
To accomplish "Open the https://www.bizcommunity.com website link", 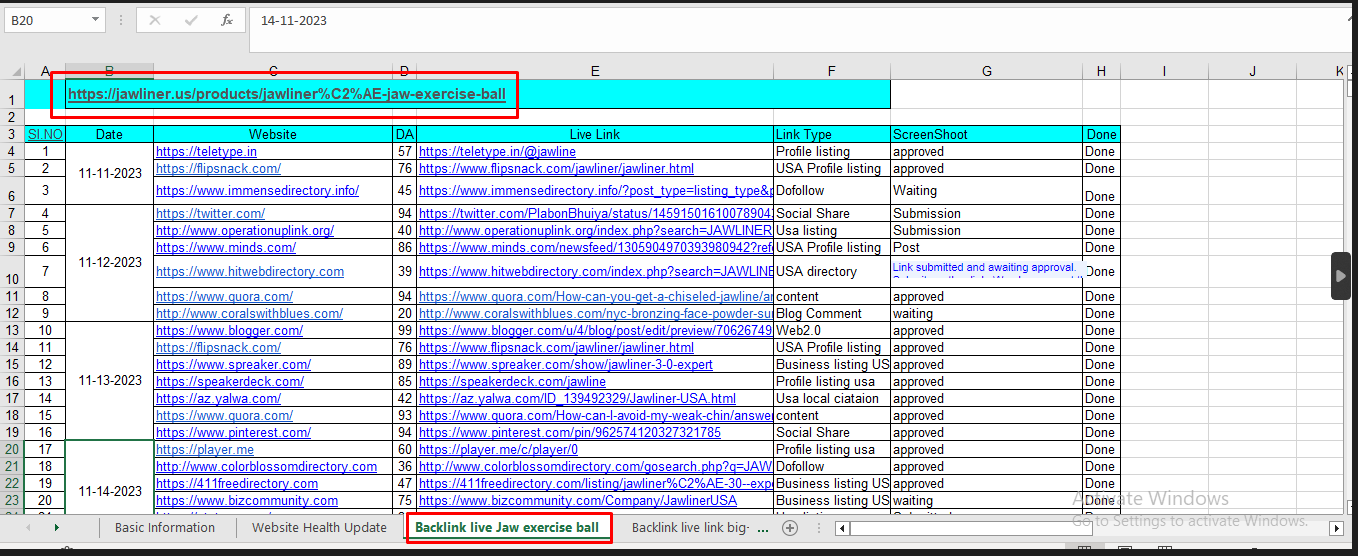I will (247, 500).
